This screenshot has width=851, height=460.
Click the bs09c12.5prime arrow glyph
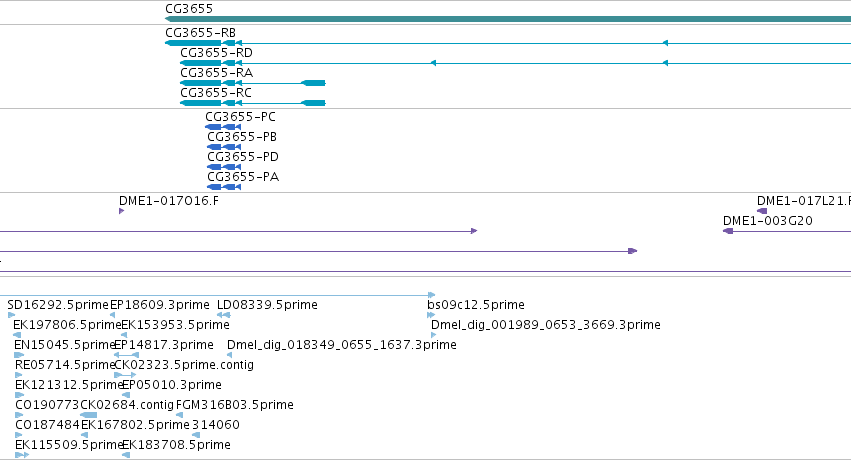(431, 315)
